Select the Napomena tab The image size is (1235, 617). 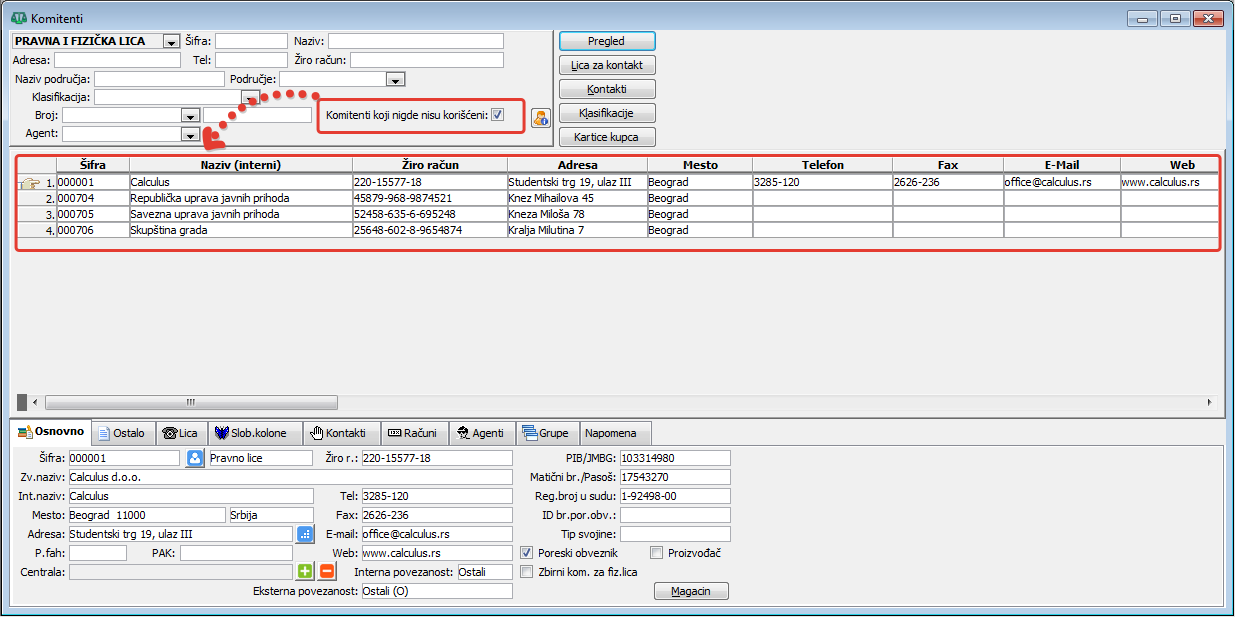click(x=615, y=433)
